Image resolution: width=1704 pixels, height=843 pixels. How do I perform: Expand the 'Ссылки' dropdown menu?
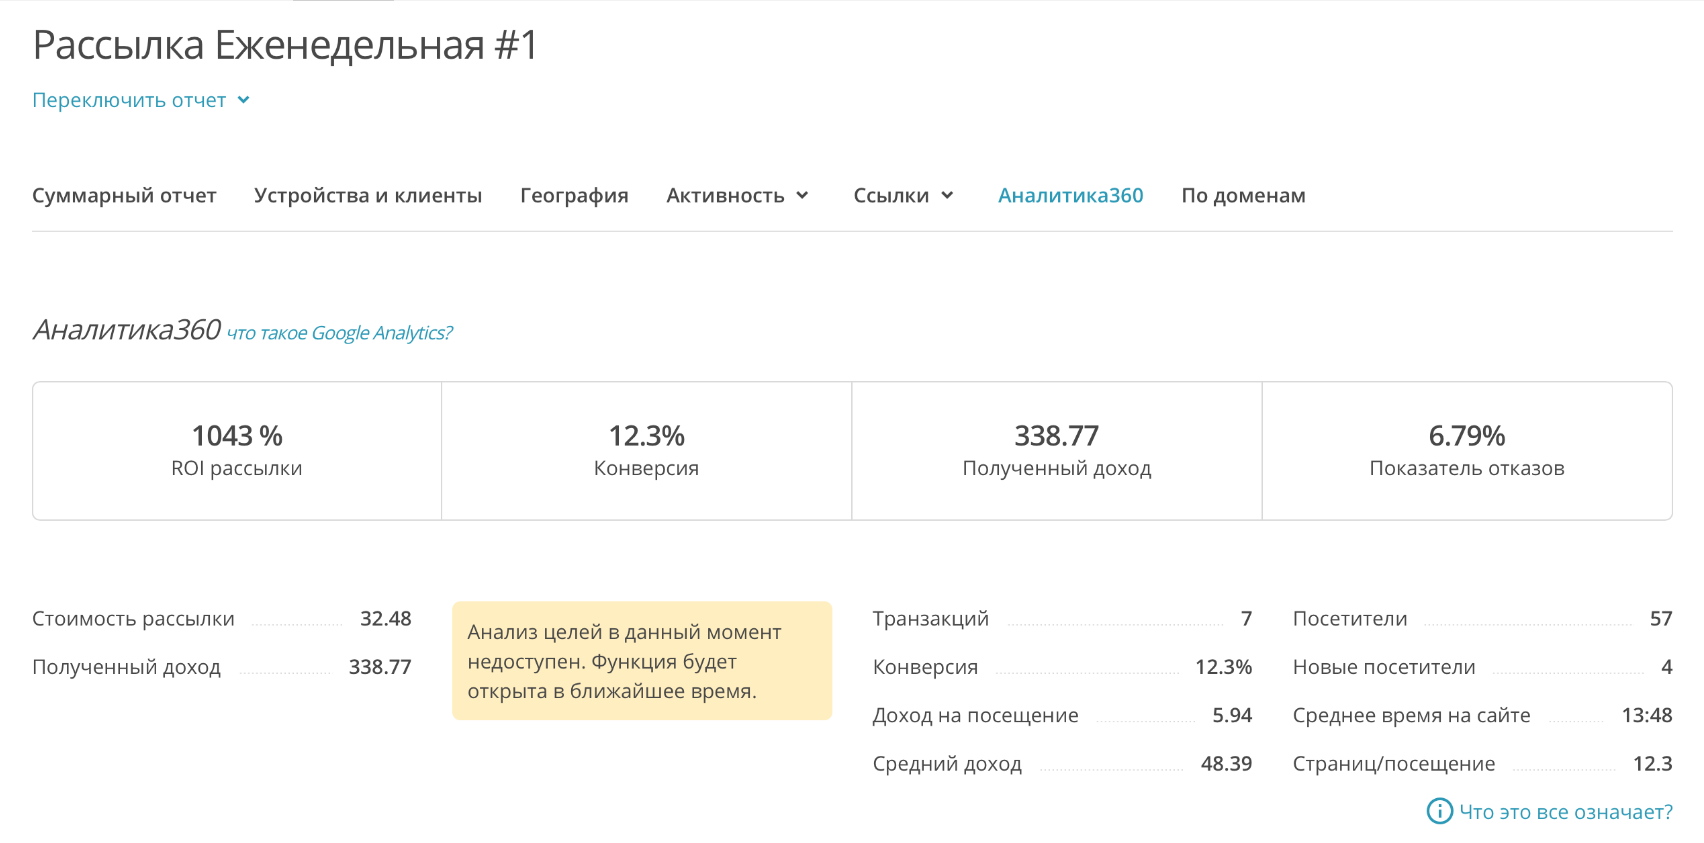[x=903, y=195]
